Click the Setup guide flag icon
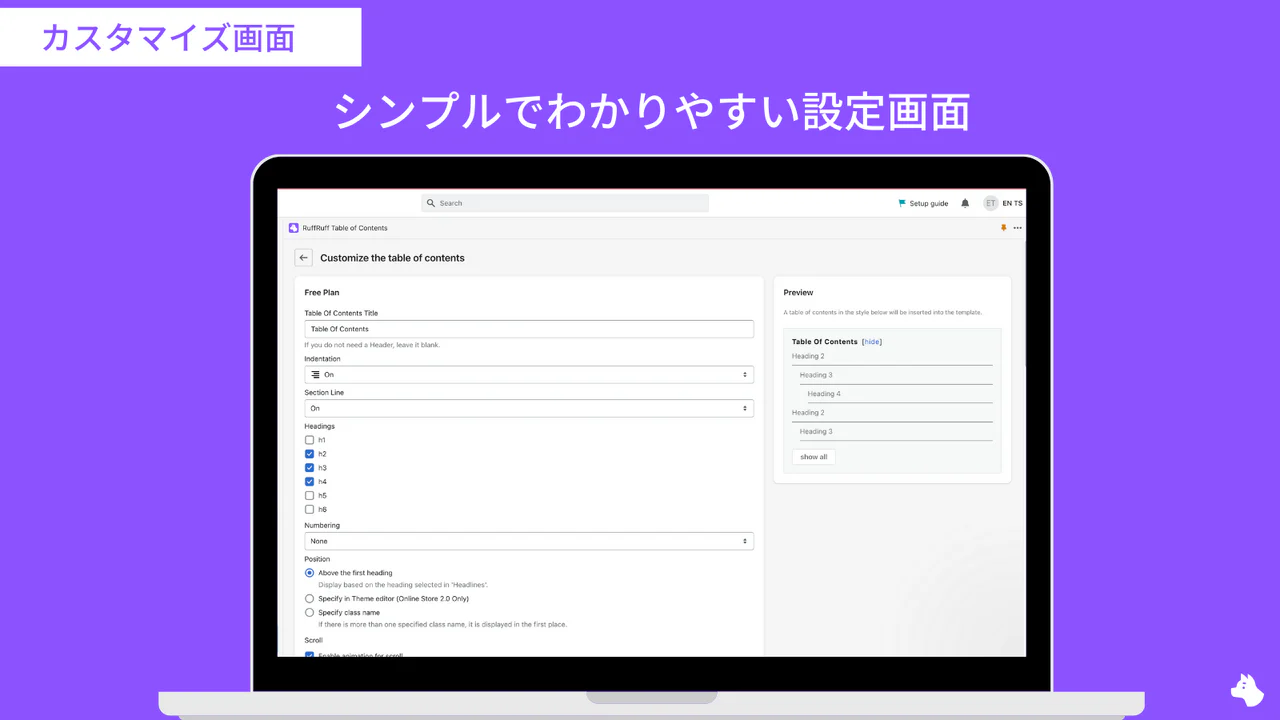Image resolution: width=1280 pixels, height=720 pixels. [902, 203]
